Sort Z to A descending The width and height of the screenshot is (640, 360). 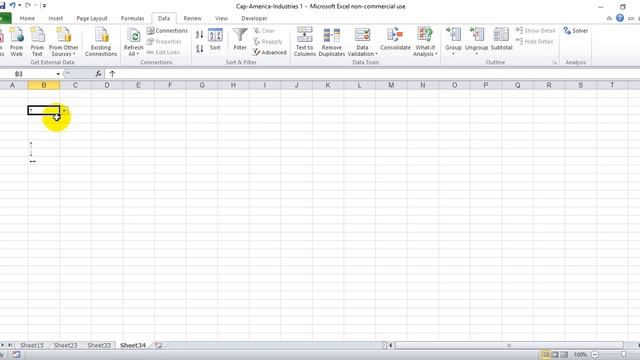(199, 49)
